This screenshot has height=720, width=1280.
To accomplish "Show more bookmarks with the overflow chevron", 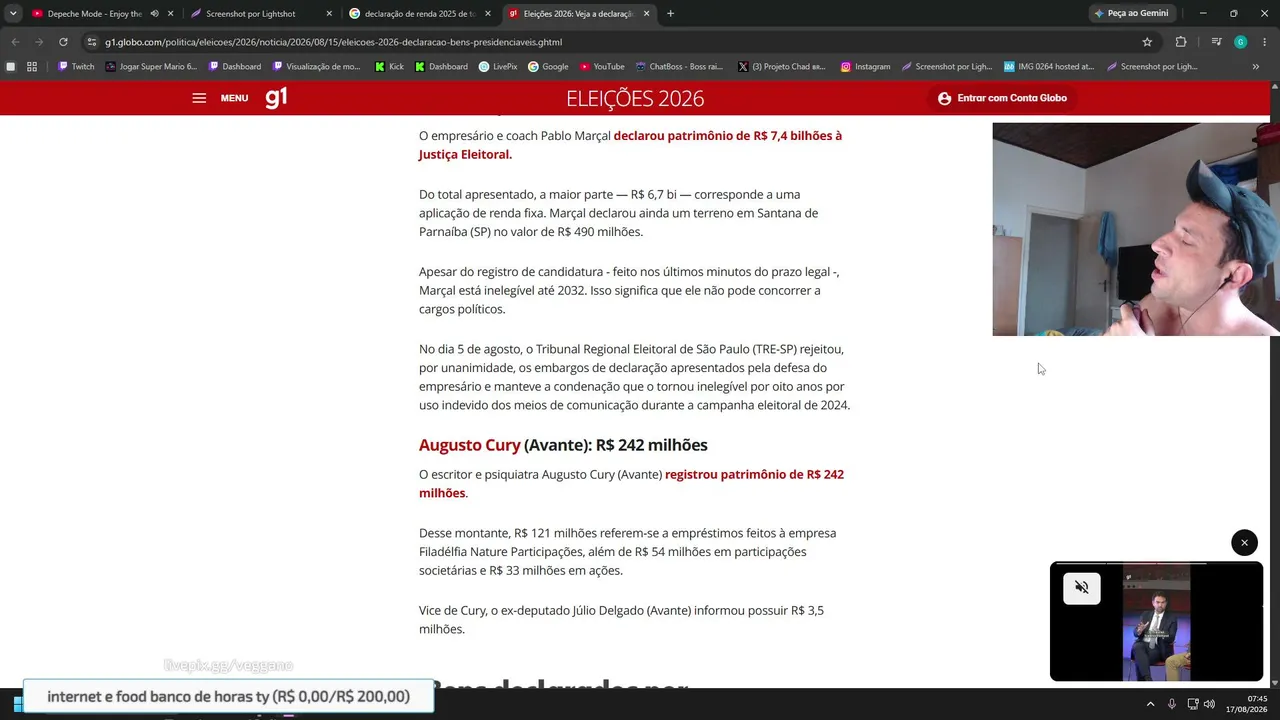I will click(1256, 67).
